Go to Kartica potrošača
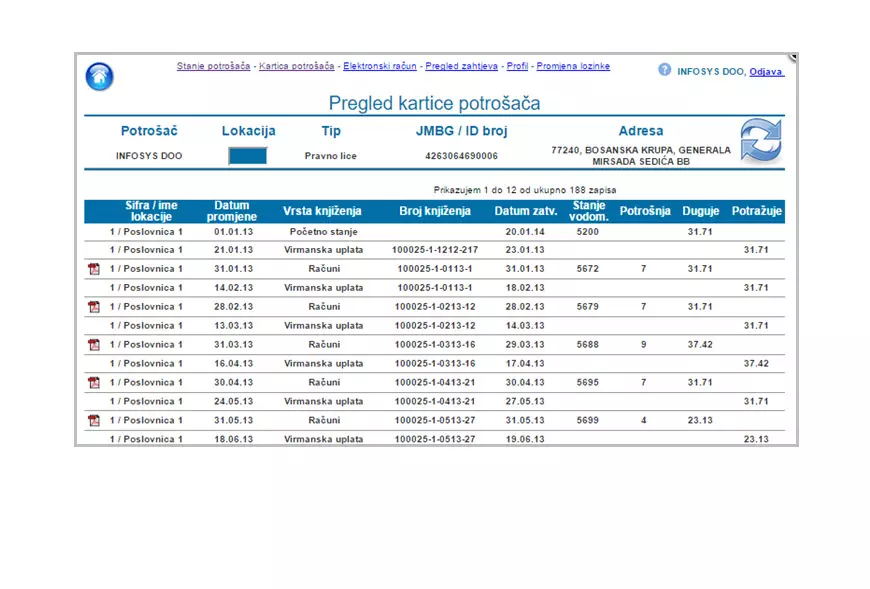This screenshot has height=589, width=870. 296,67
